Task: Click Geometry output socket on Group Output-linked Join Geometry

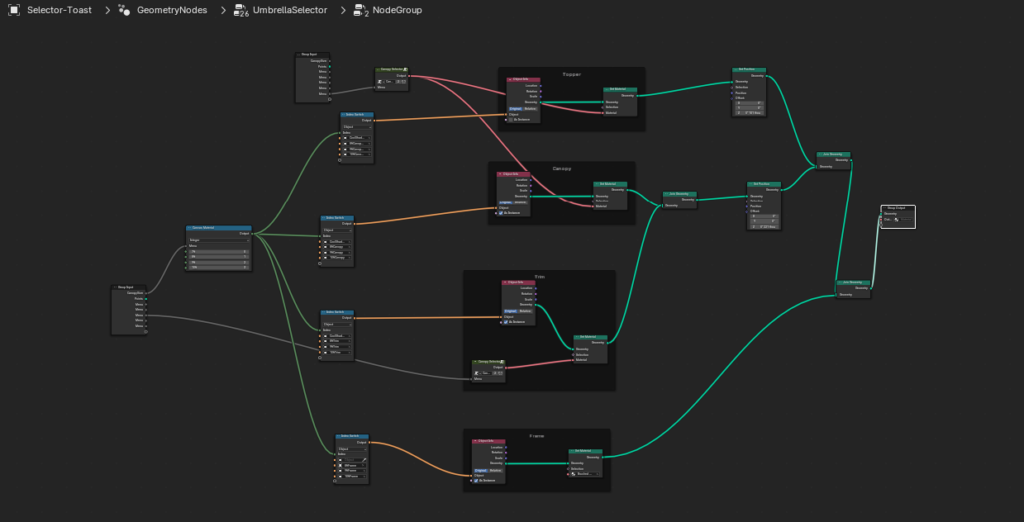Action: tap(871, 288)
